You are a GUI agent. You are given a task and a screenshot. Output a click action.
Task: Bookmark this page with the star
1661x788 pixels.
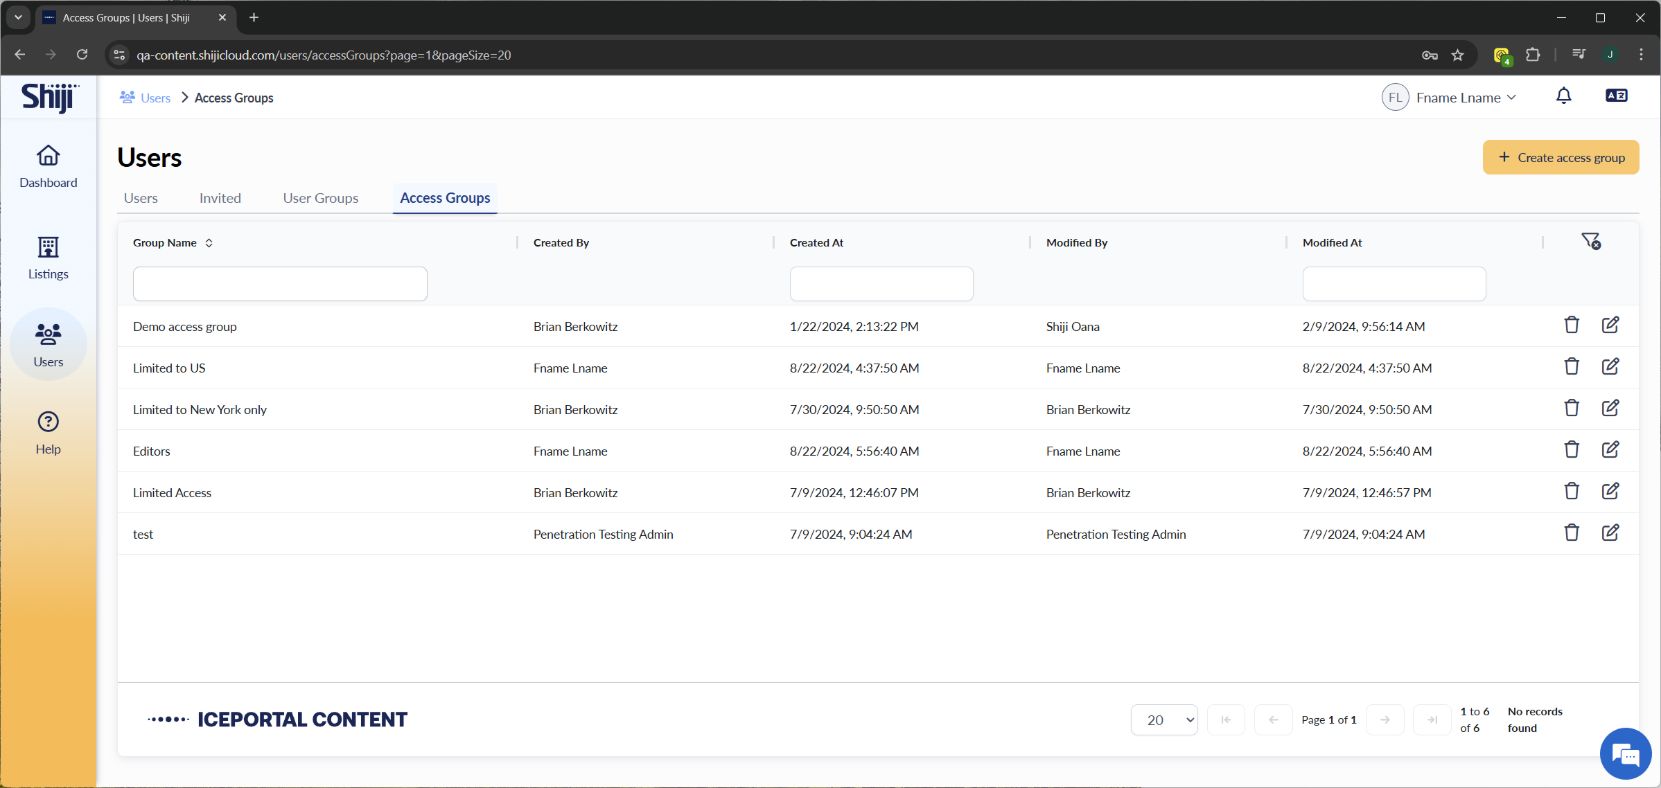tap(1457, 55)
